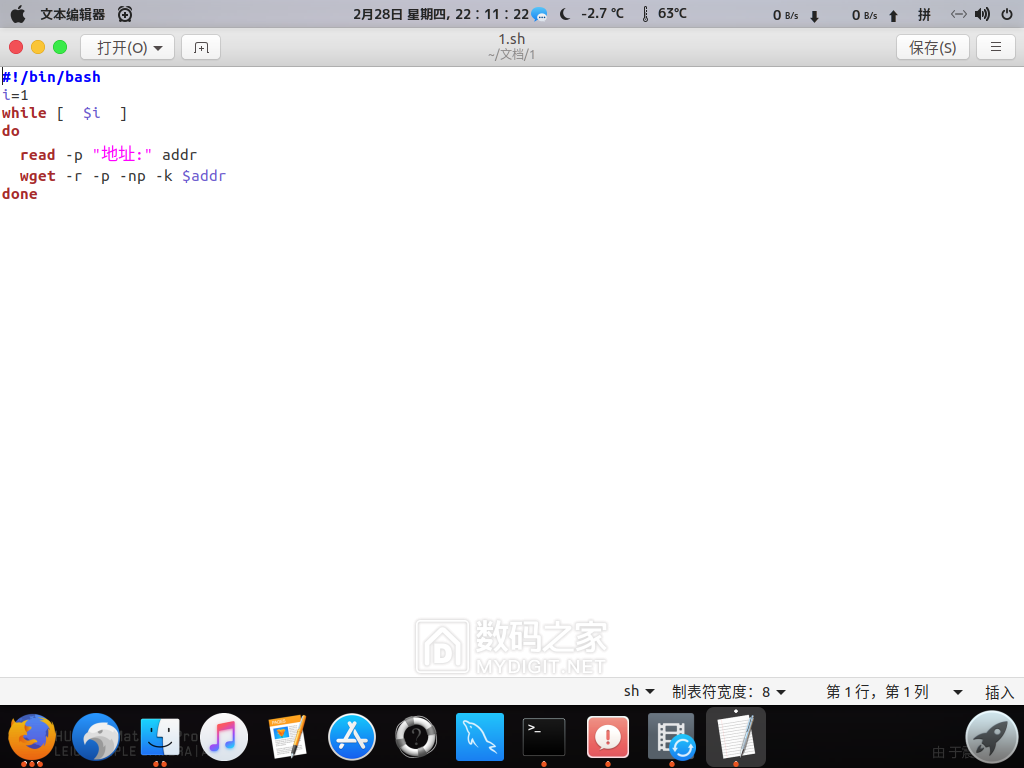Open the 文本编辑器 application menu
Screen dimensions: 1024x768
click(72, 14)
